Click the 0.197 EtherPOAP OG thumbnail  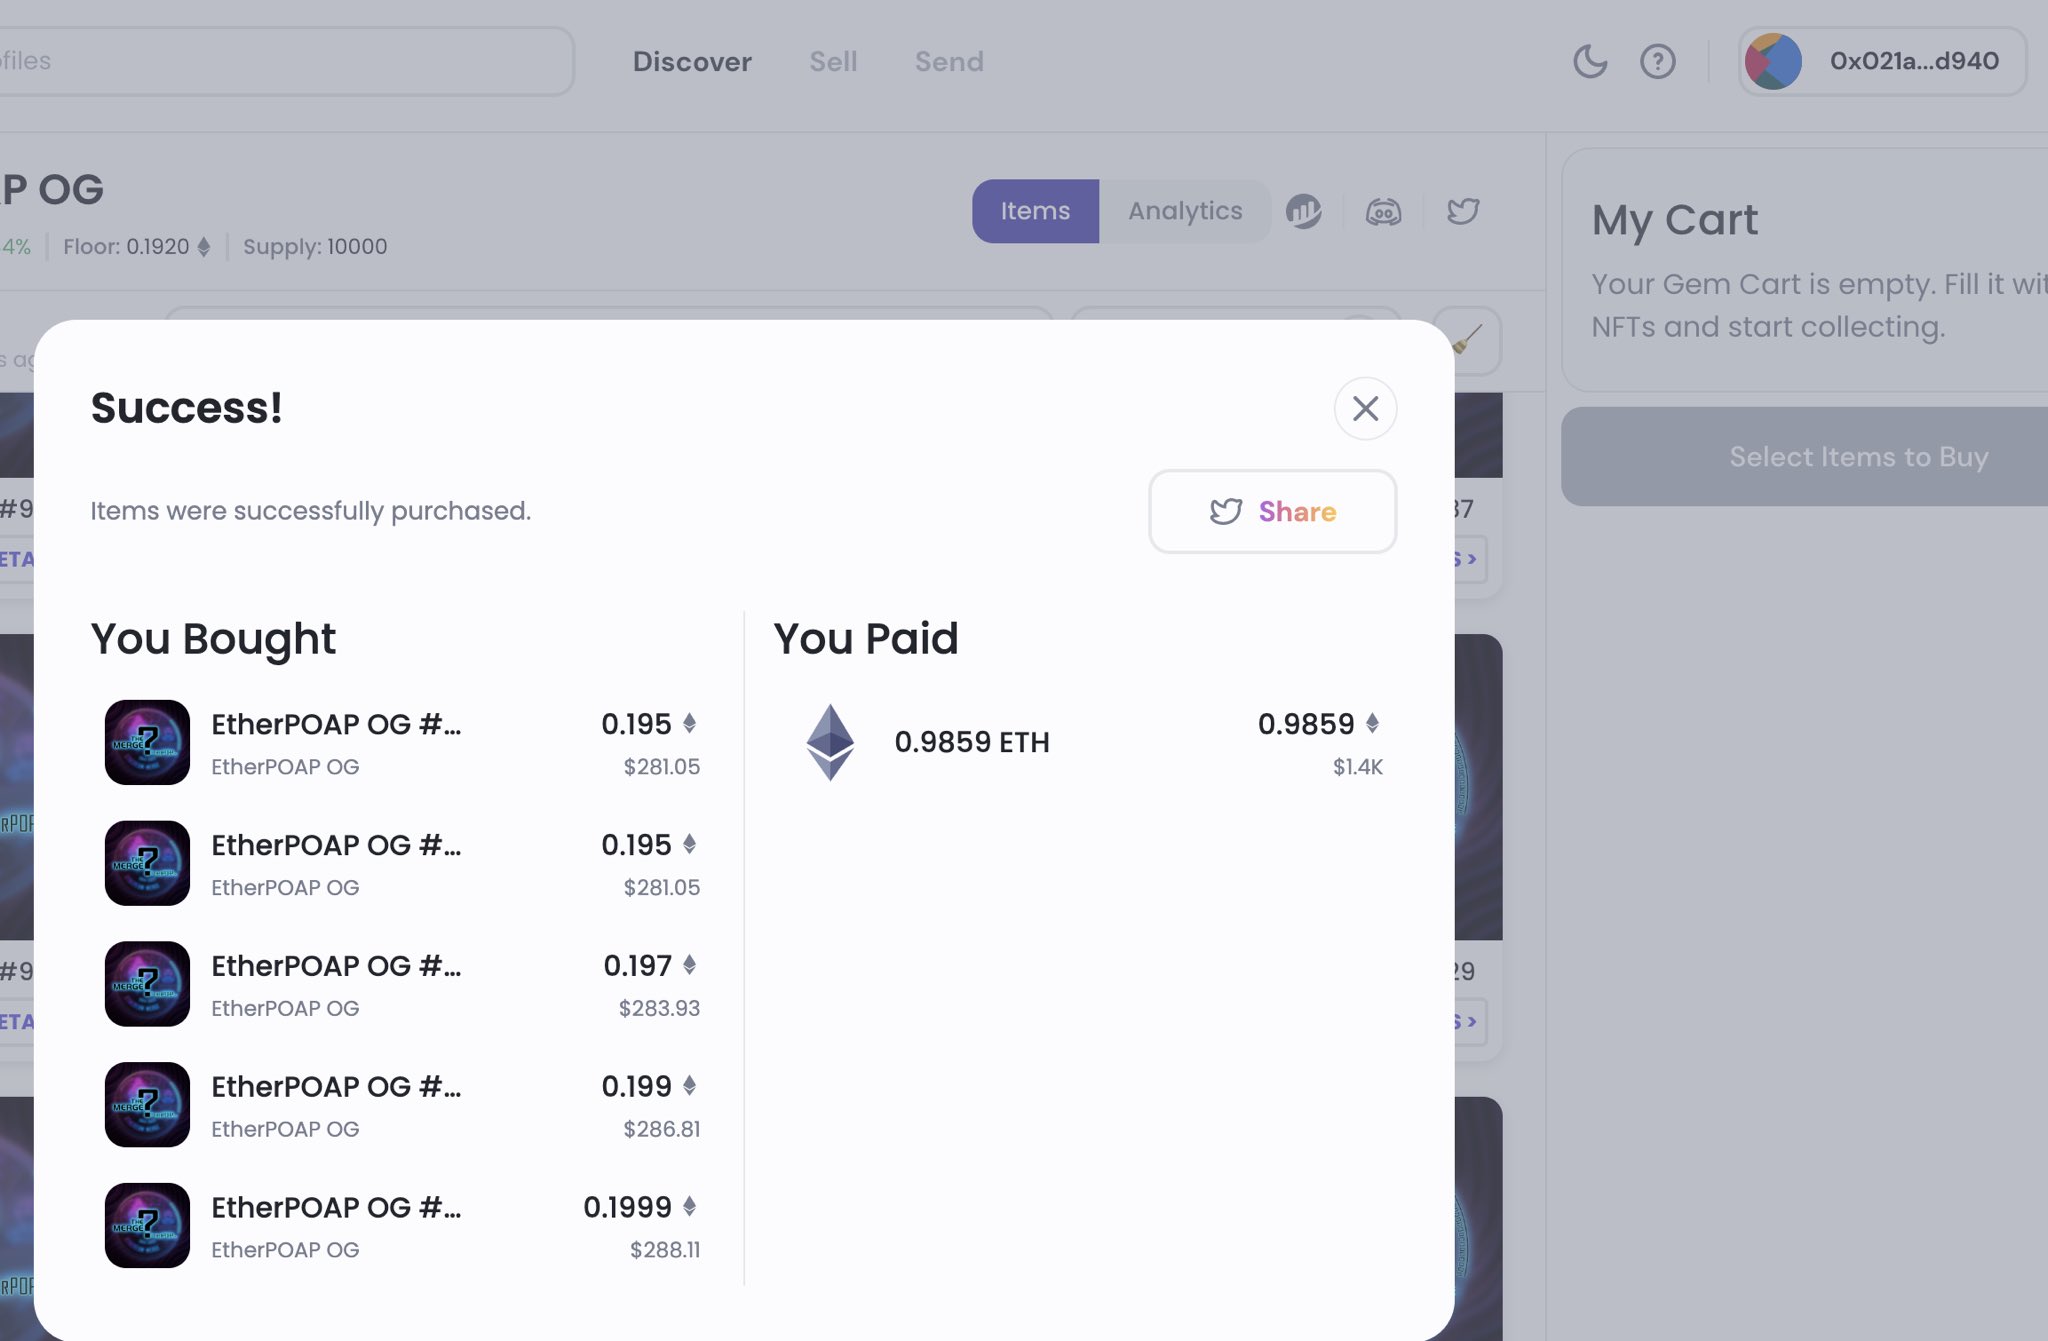147,984
